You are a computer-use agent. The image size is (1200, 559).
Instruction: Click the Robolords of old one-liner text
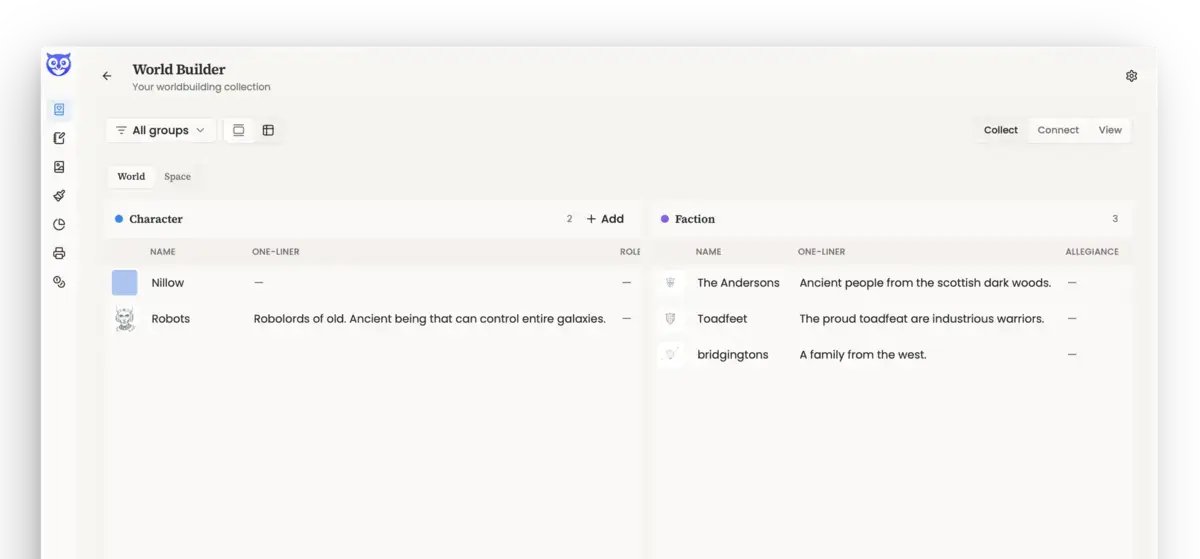430,319
